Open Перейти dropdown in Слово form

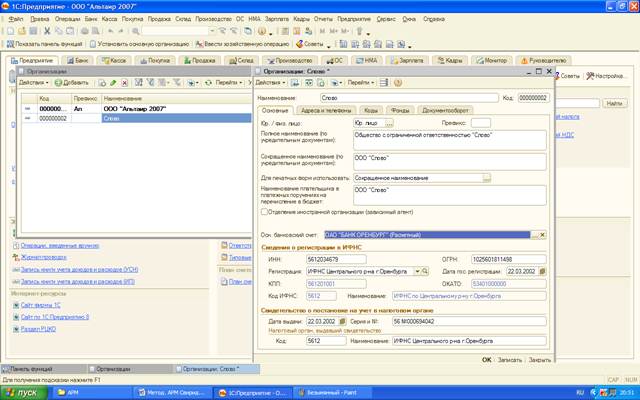(361, 83)
